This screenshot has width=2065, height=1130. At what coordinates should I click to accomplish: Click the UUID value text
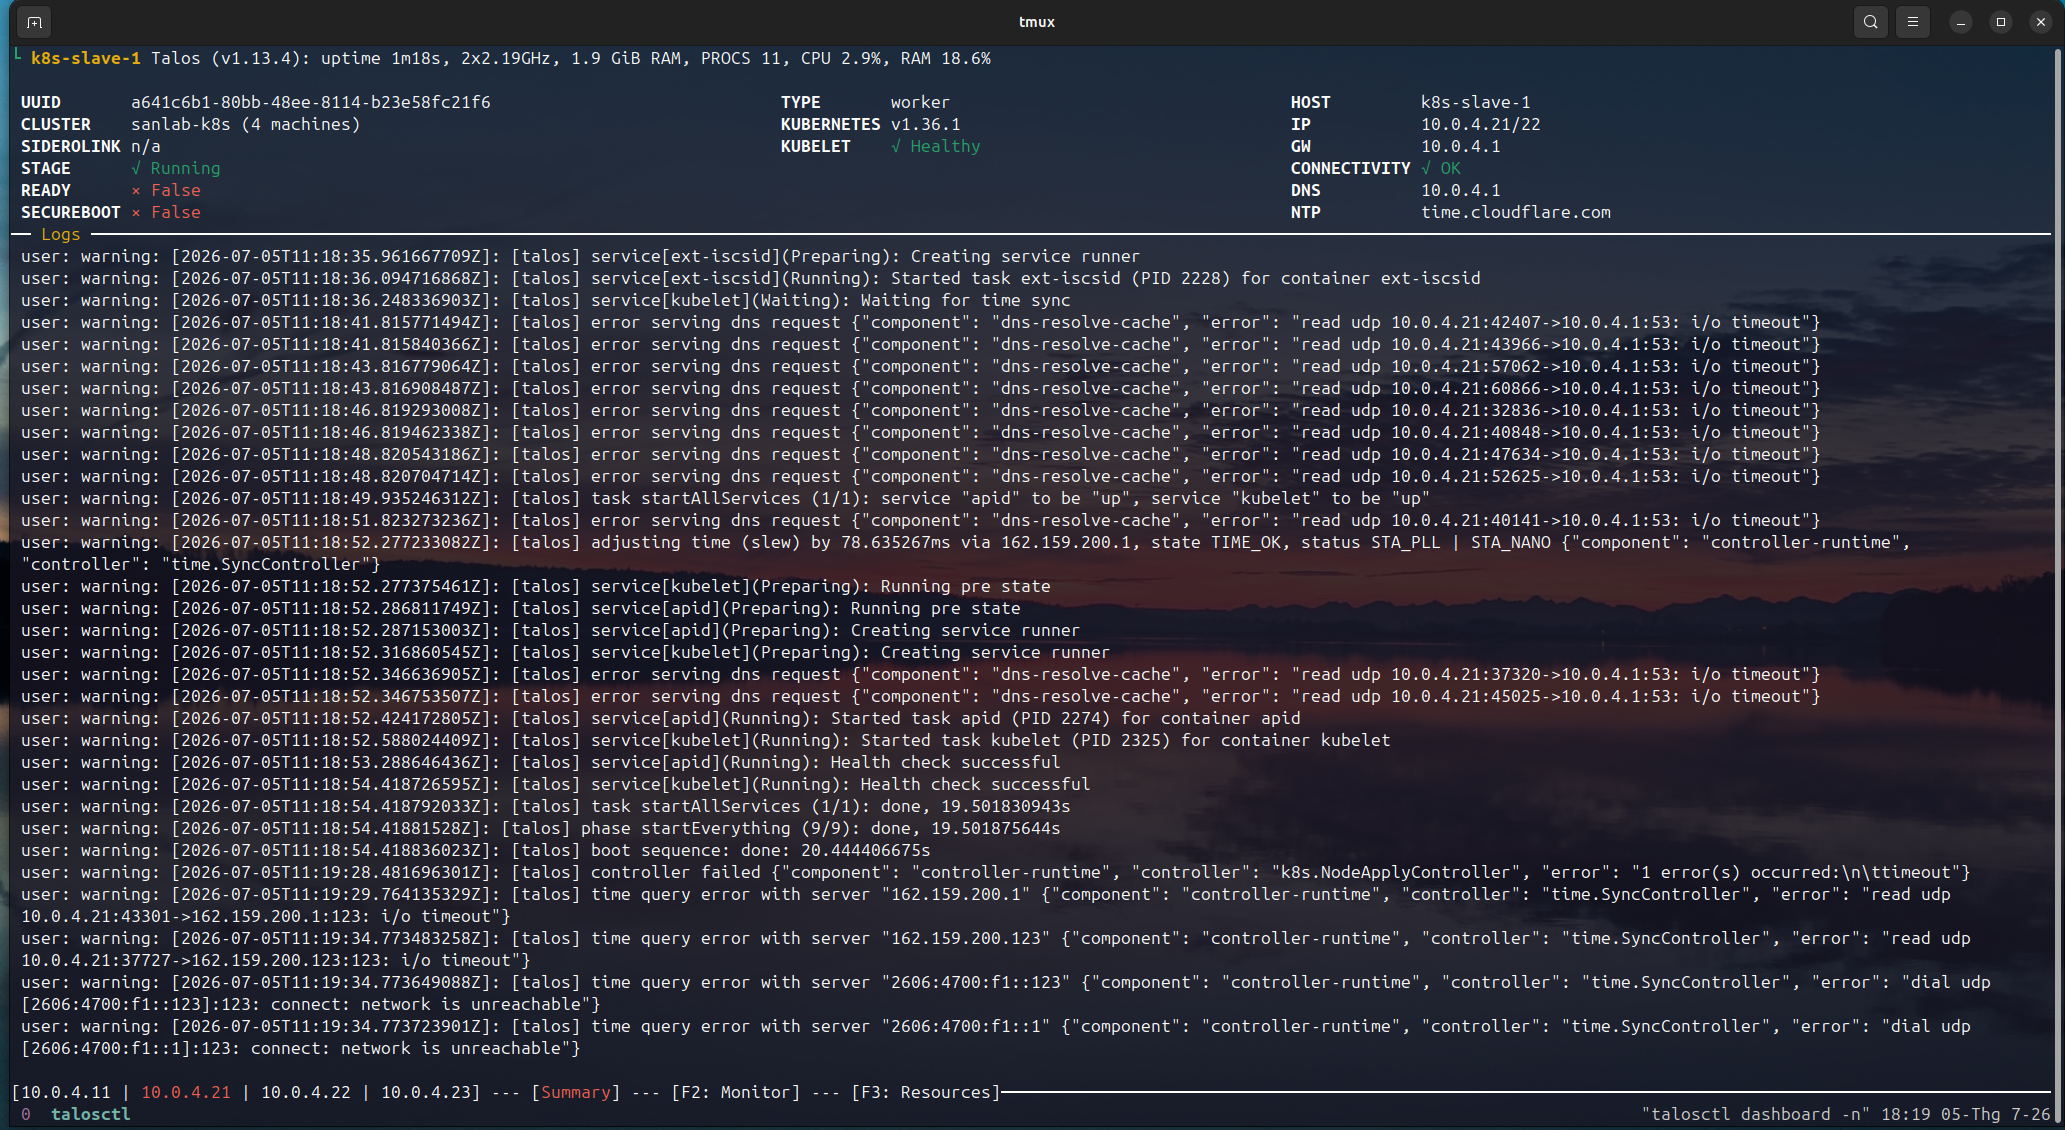point(311,102)
